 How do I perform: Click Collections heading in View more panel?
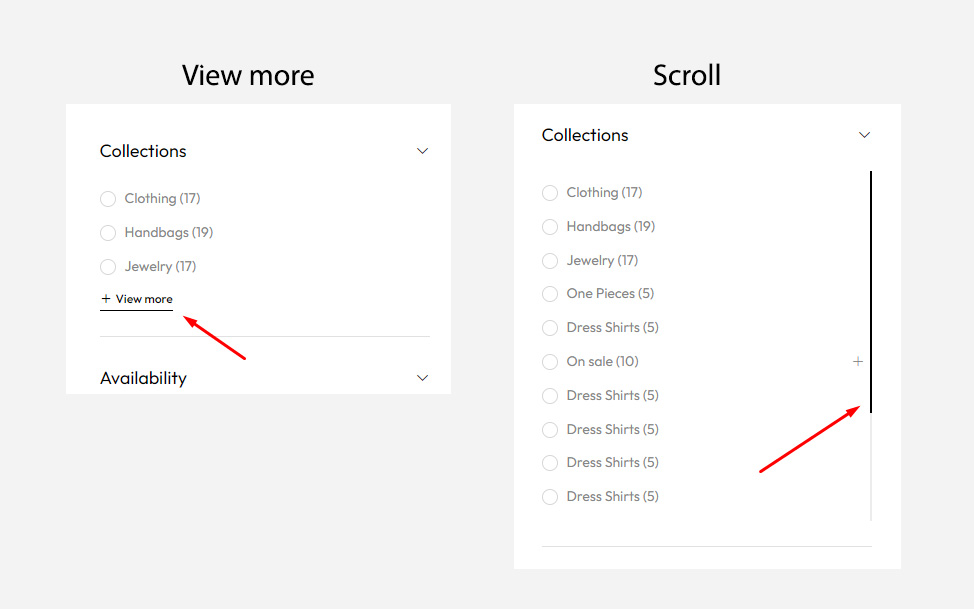tap(143, 151)
